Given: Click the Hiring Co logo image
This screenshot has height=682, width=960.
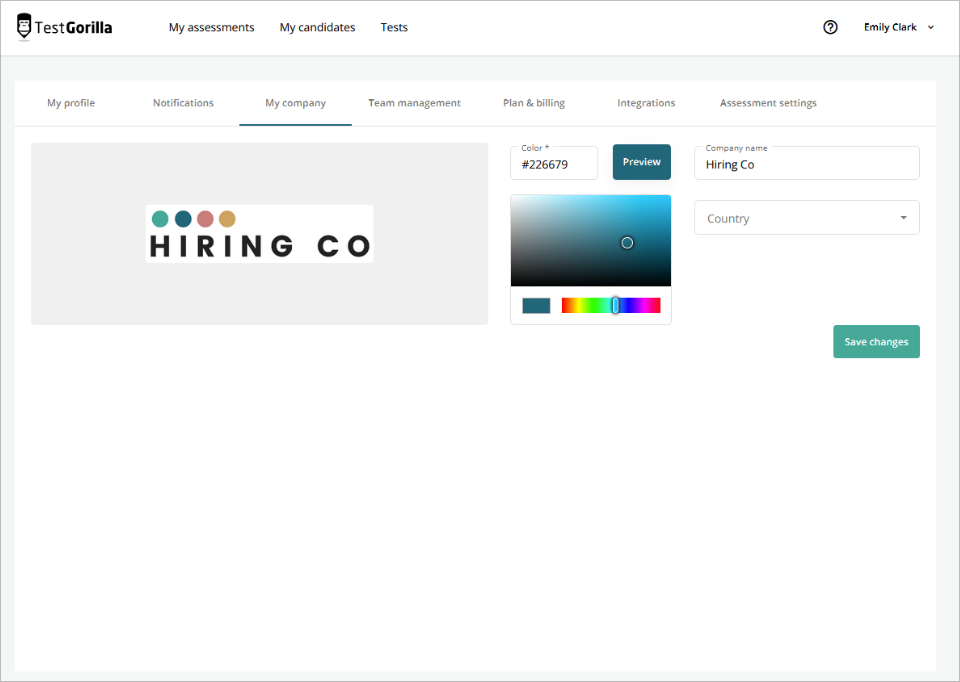Looking at the screenshot, I should [x=260, y=234].
